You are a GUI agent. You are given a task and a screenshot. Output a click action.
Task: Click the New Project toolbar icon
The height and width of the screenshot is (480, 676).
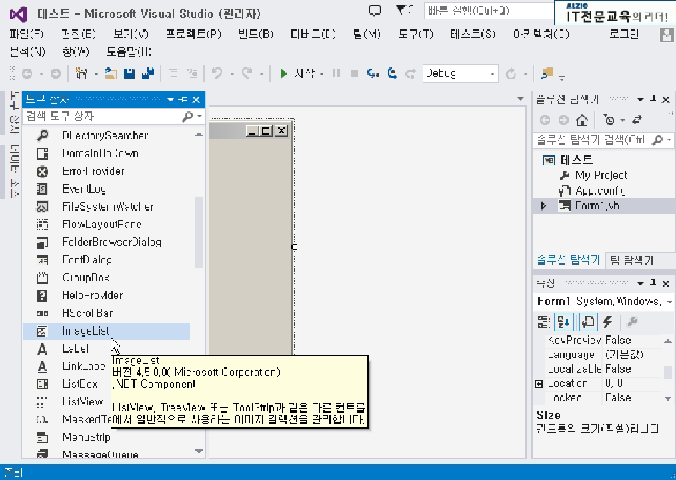pyautogui.click(x=81, y=73)
